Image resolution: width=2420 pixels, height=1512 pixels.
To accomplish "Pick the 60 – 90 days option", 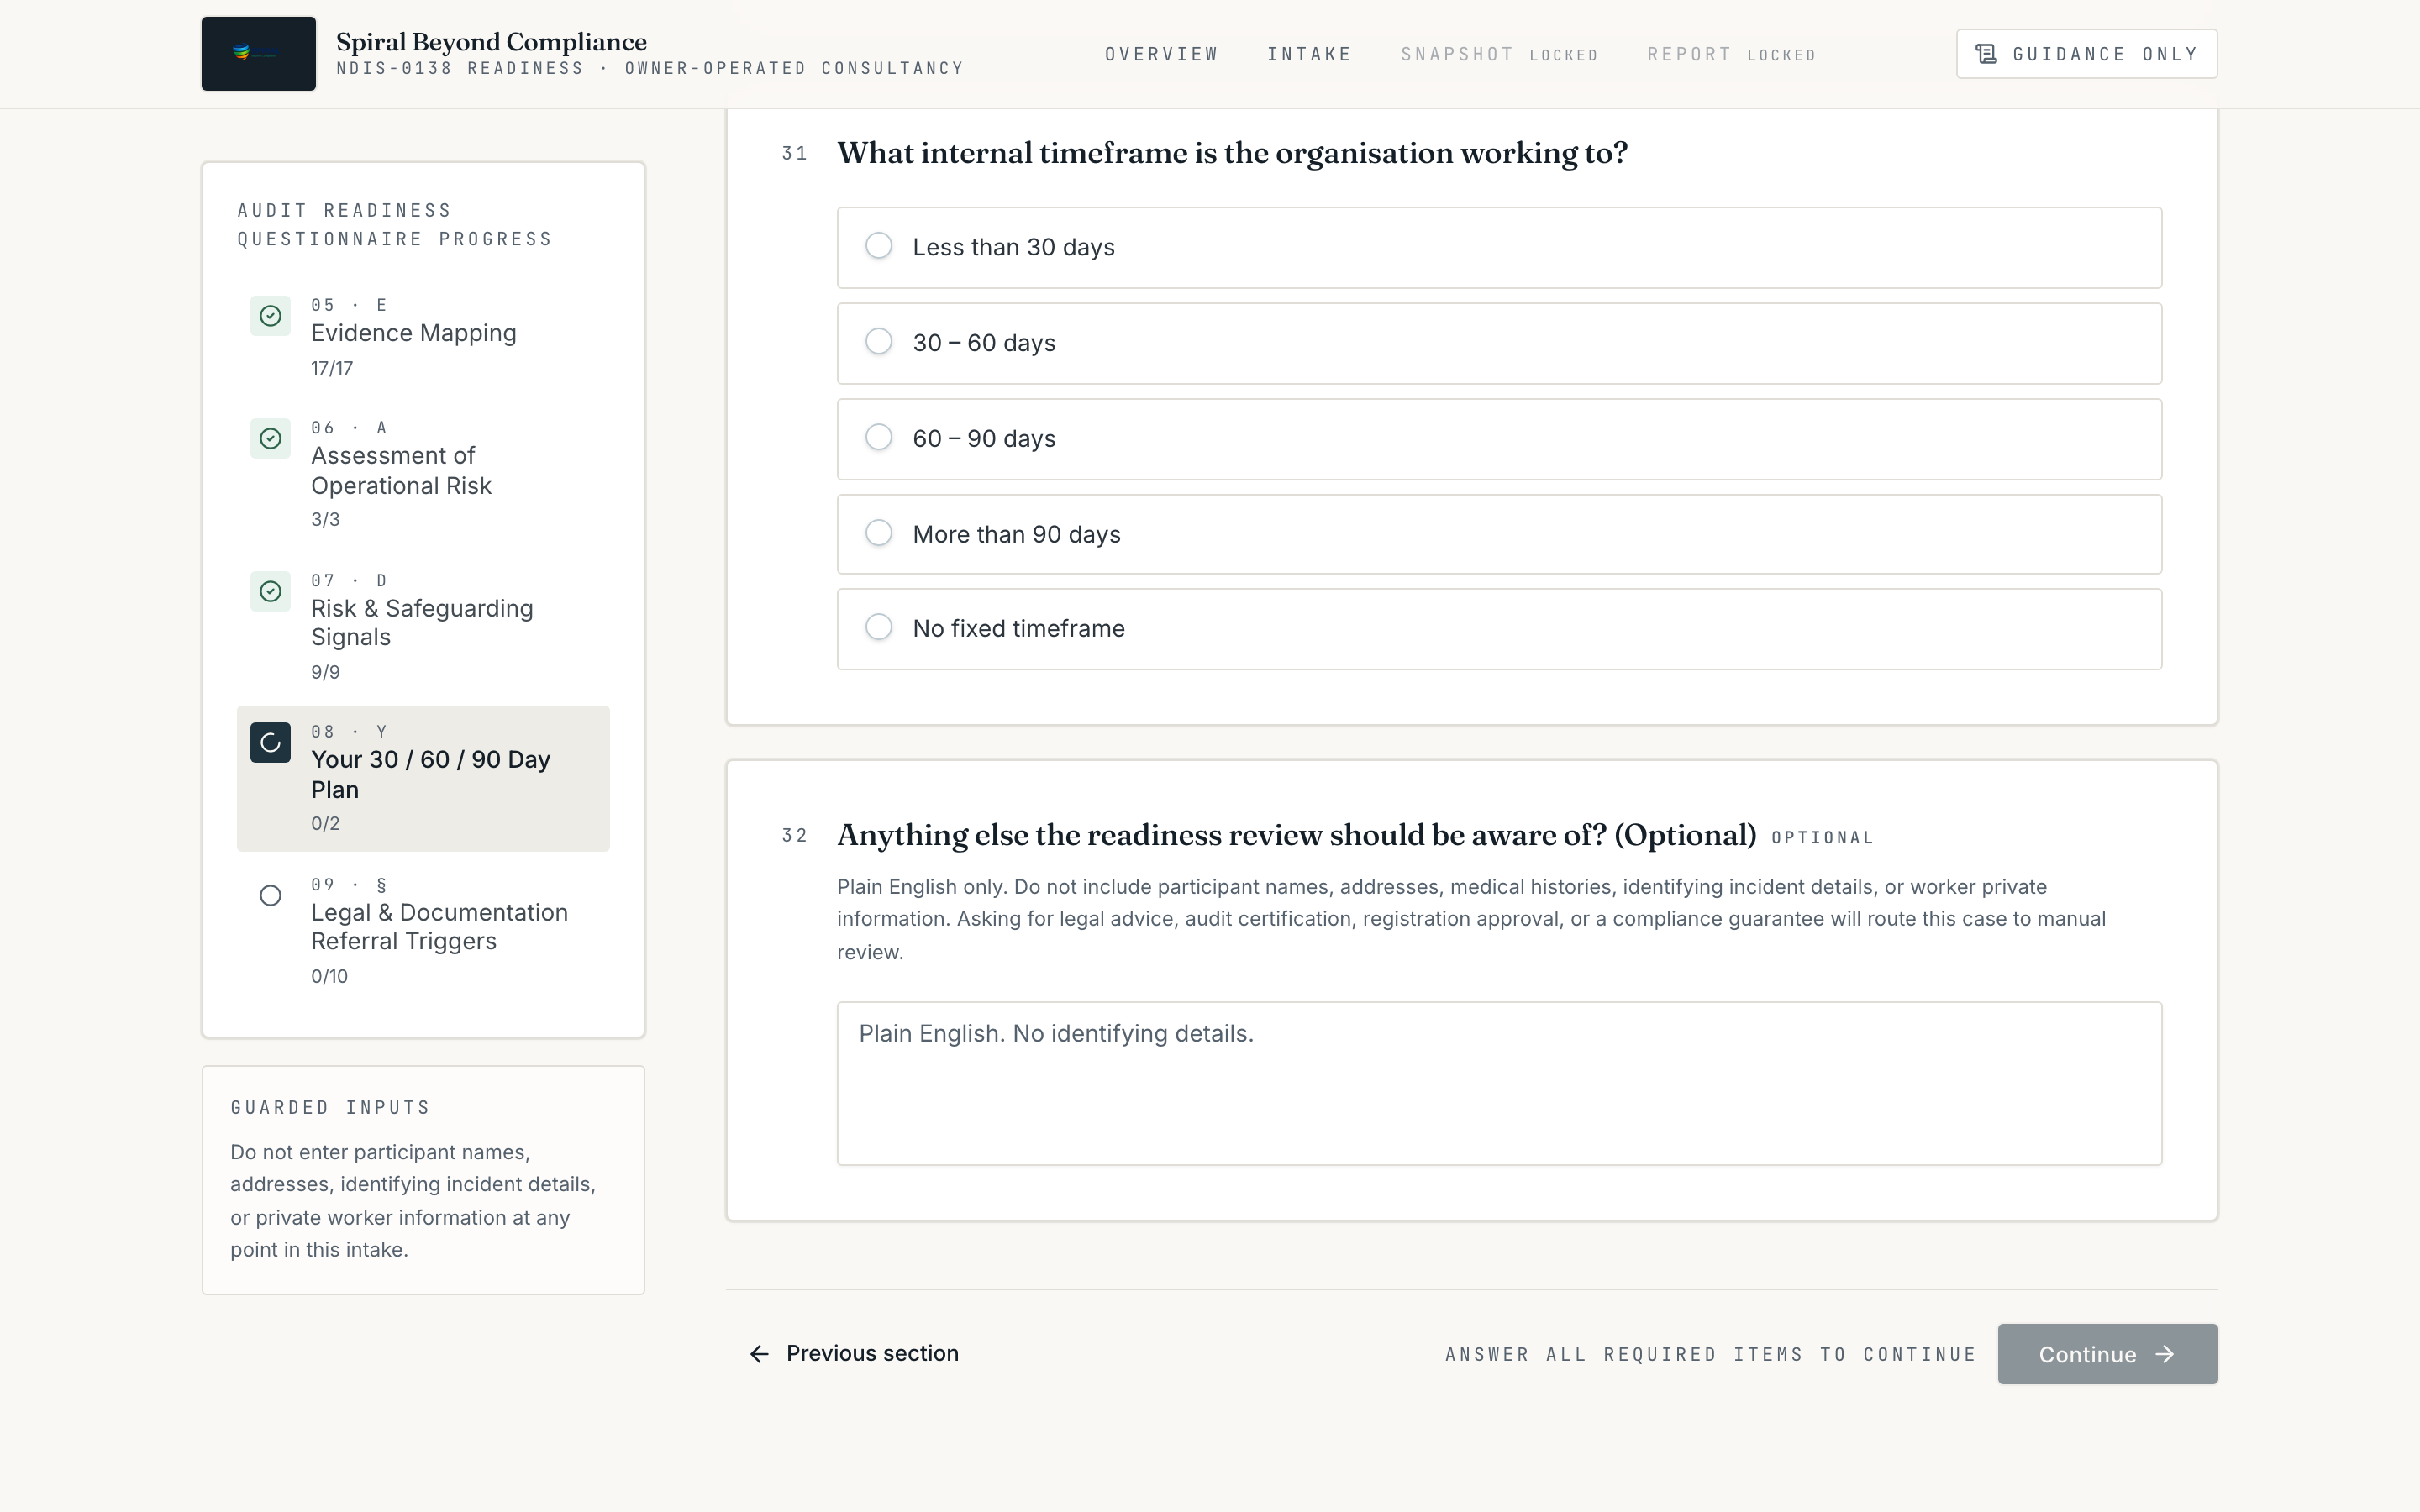I will point(1499,440).
